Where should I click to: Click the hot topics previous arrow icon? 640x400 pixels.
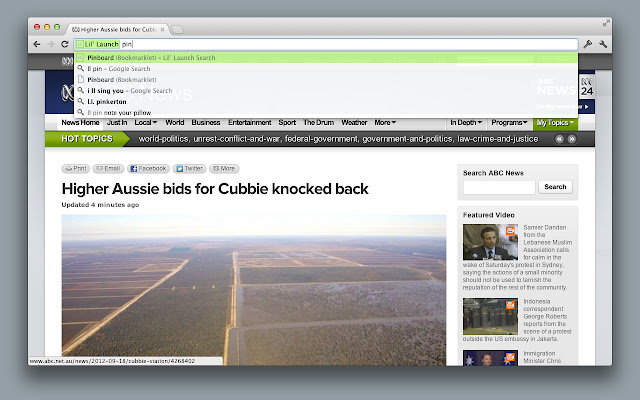(559, 139)
